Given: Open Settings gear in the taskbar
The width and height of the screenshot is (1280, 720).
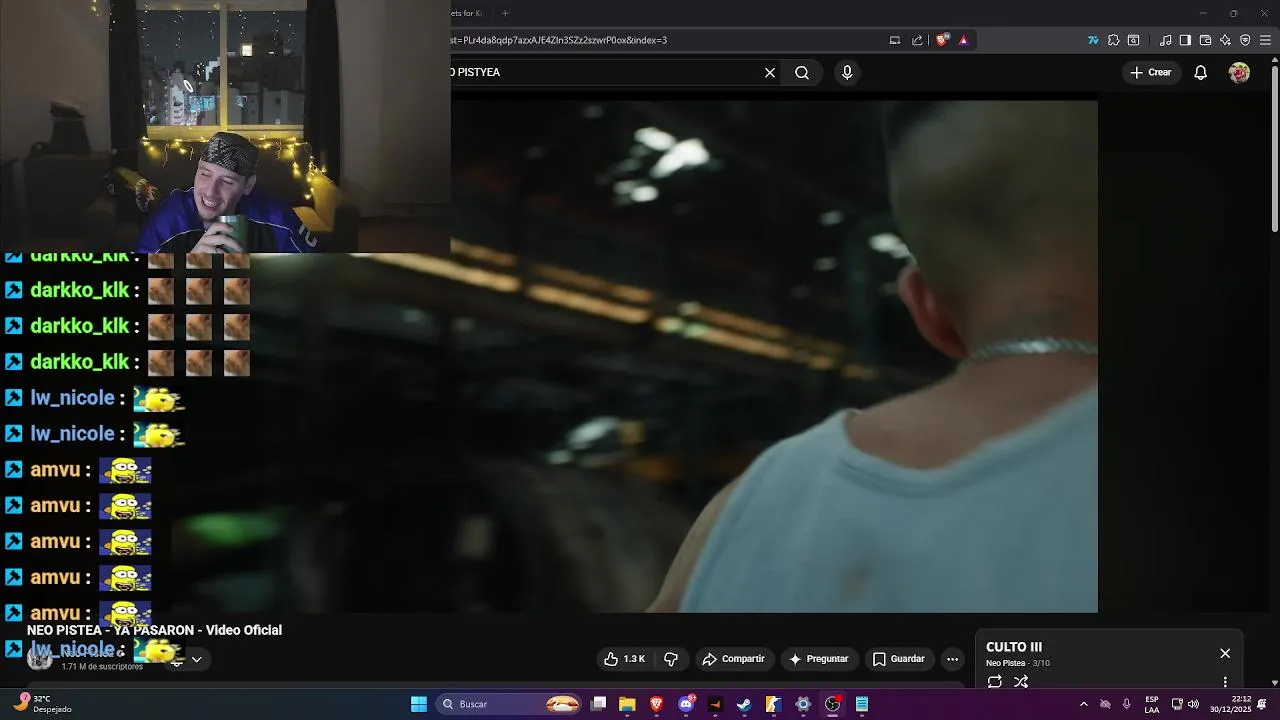Looking at the screenshot, I should (803, 704).
